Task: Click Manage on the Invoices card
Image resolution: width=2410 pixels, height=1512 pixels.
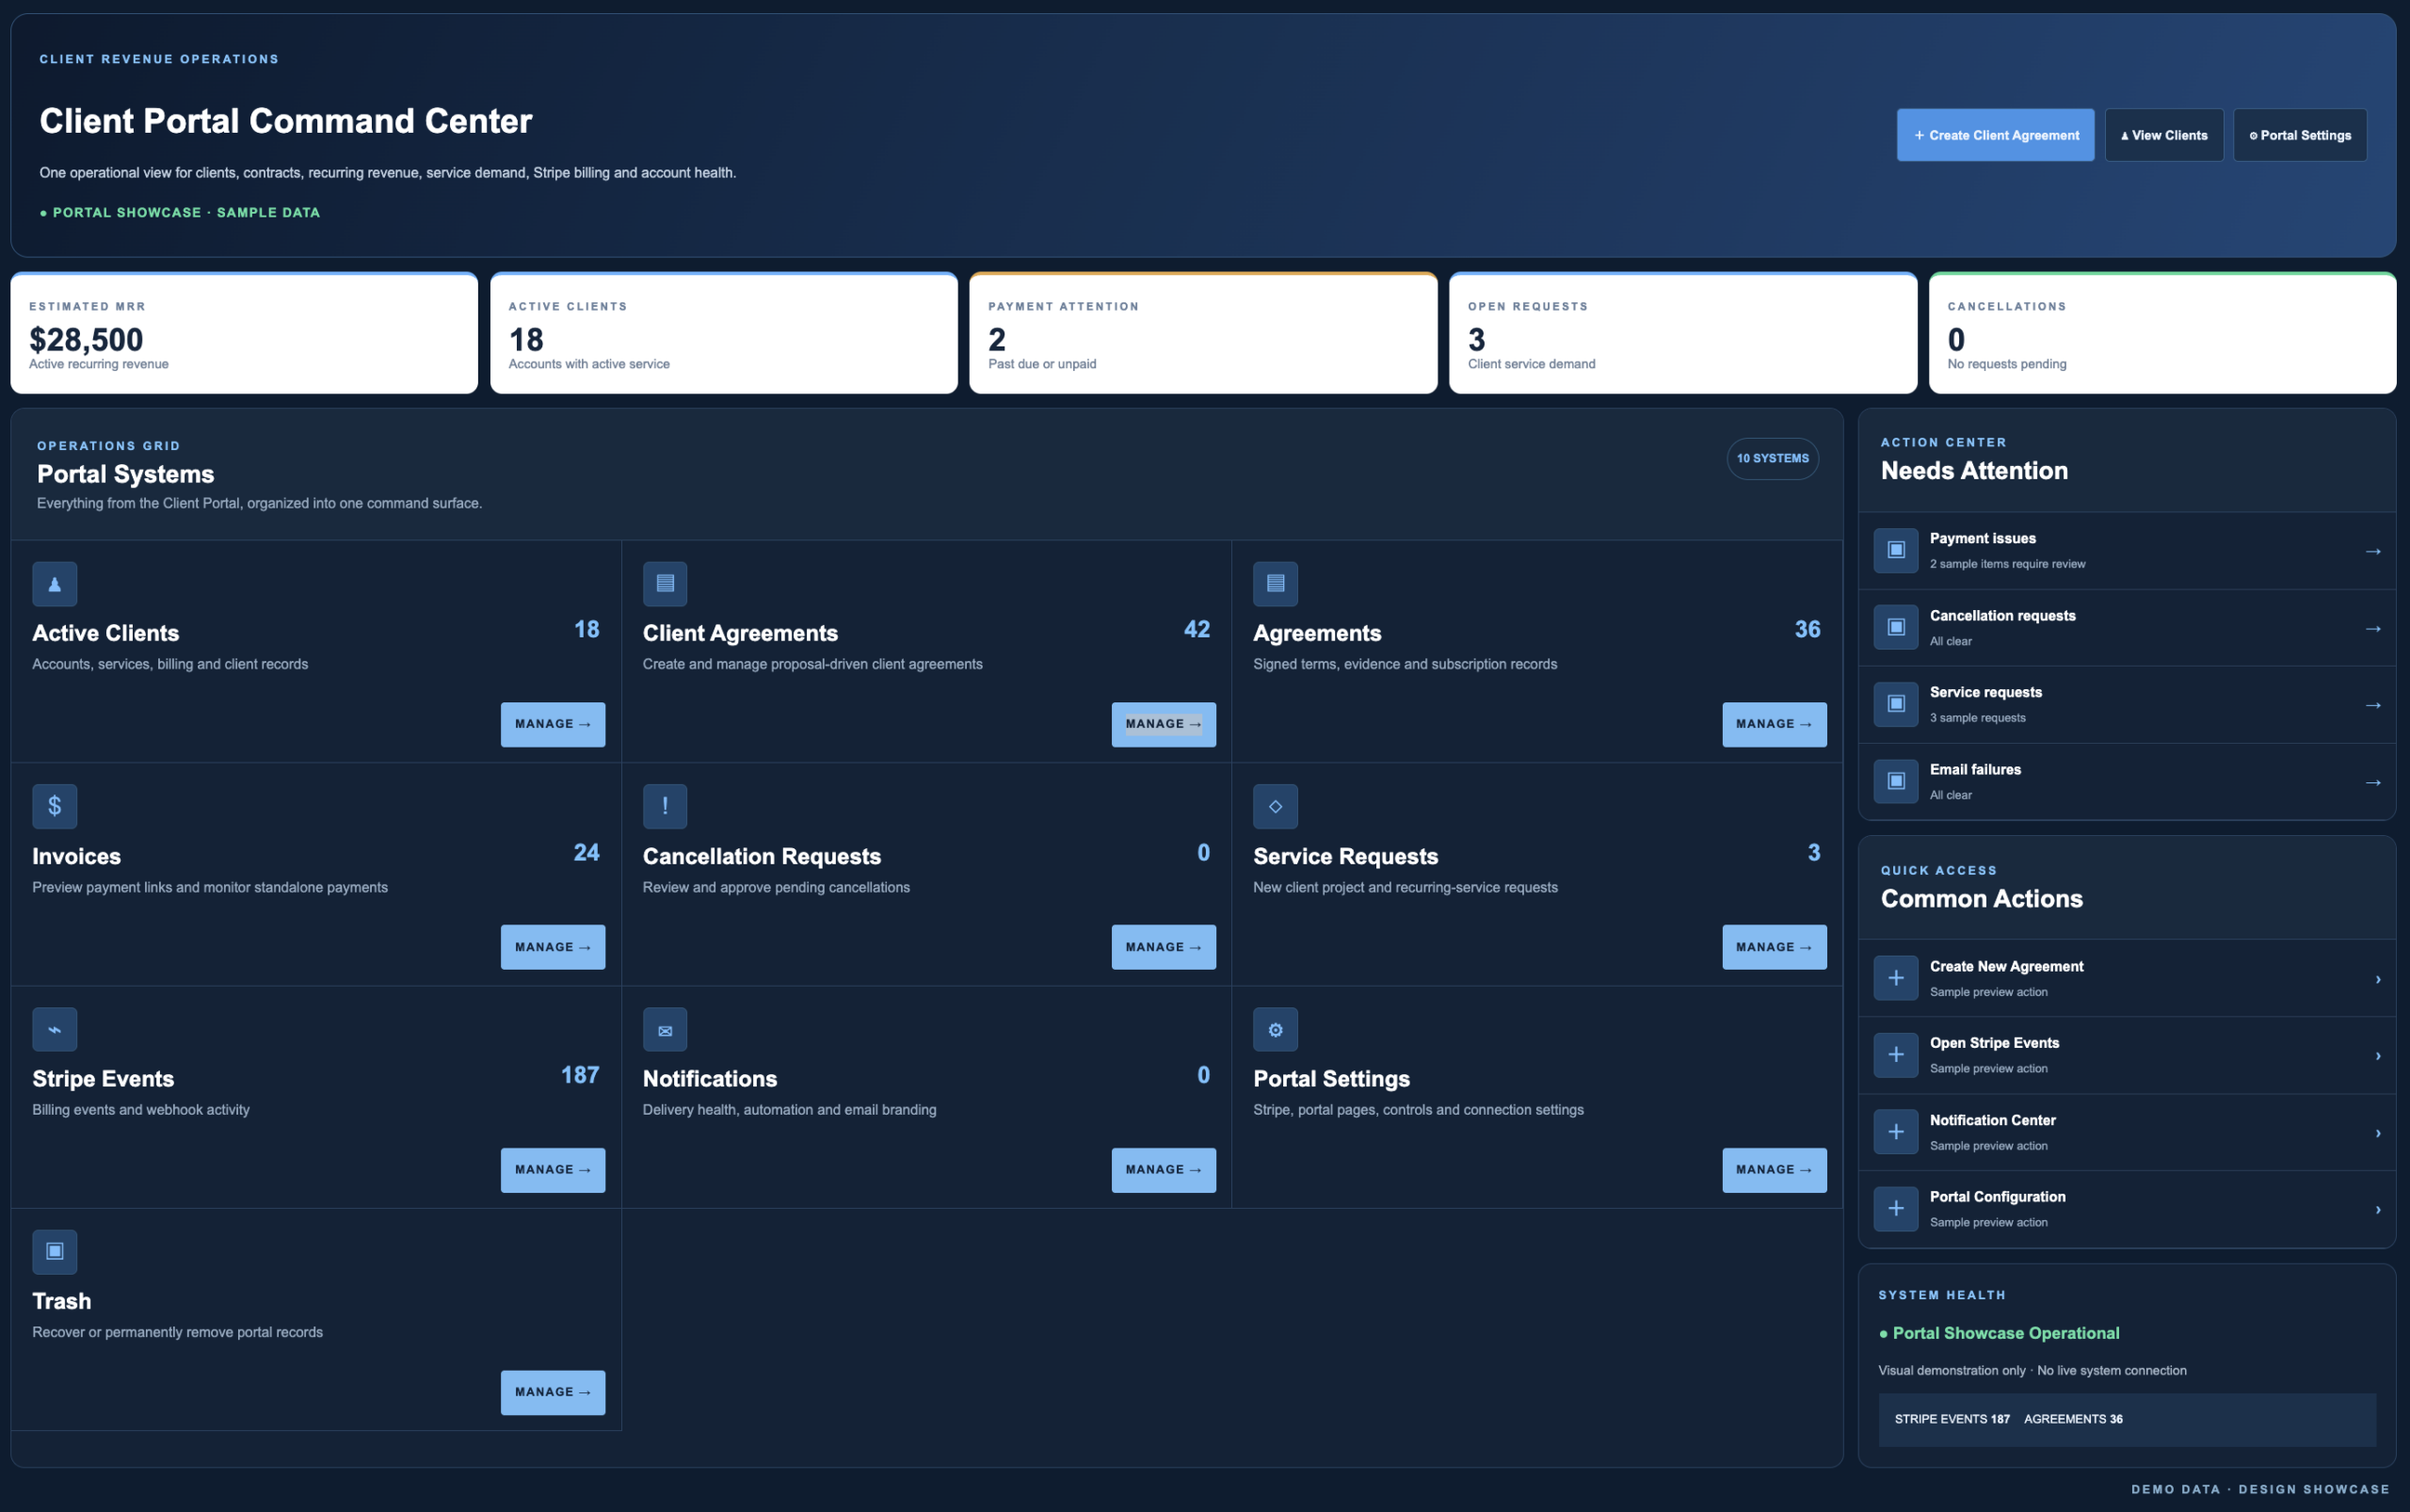Action: 553,947
